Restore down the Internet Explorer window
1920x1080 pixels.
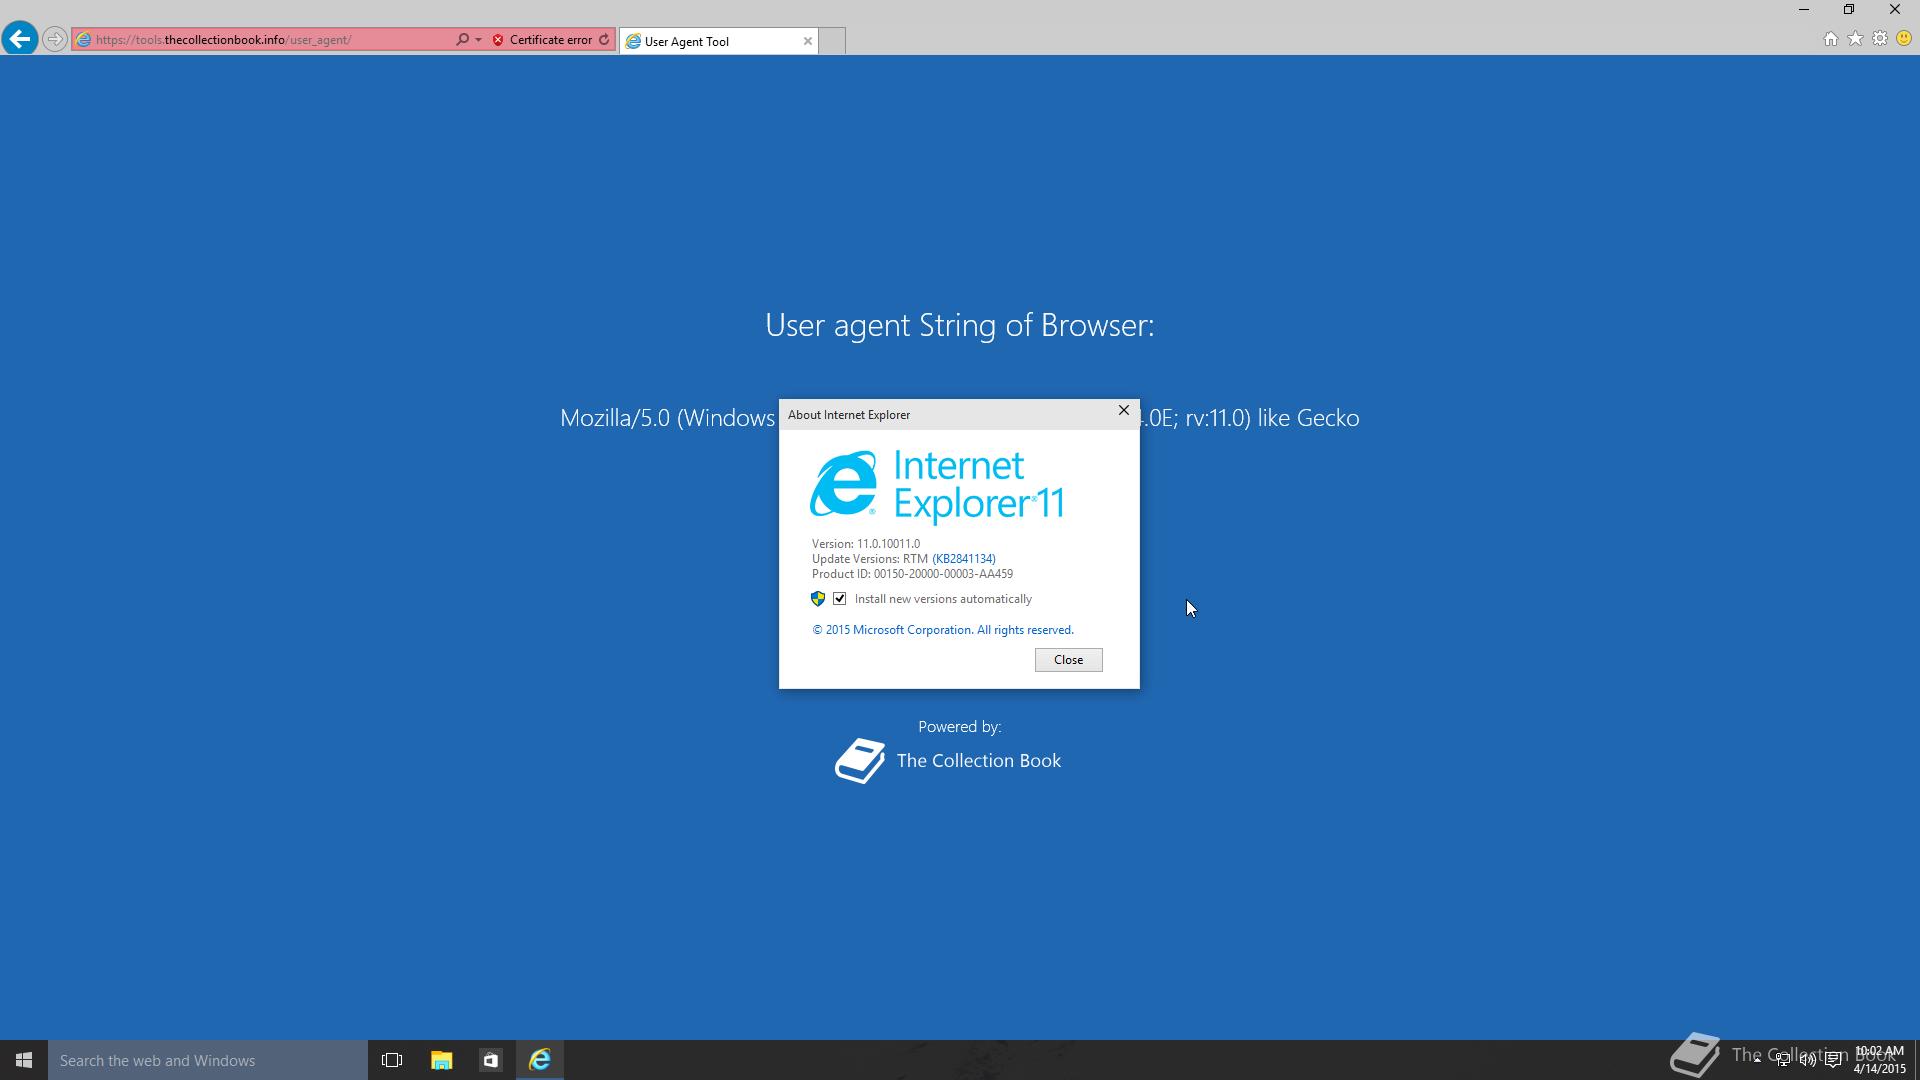[1849, 10]
